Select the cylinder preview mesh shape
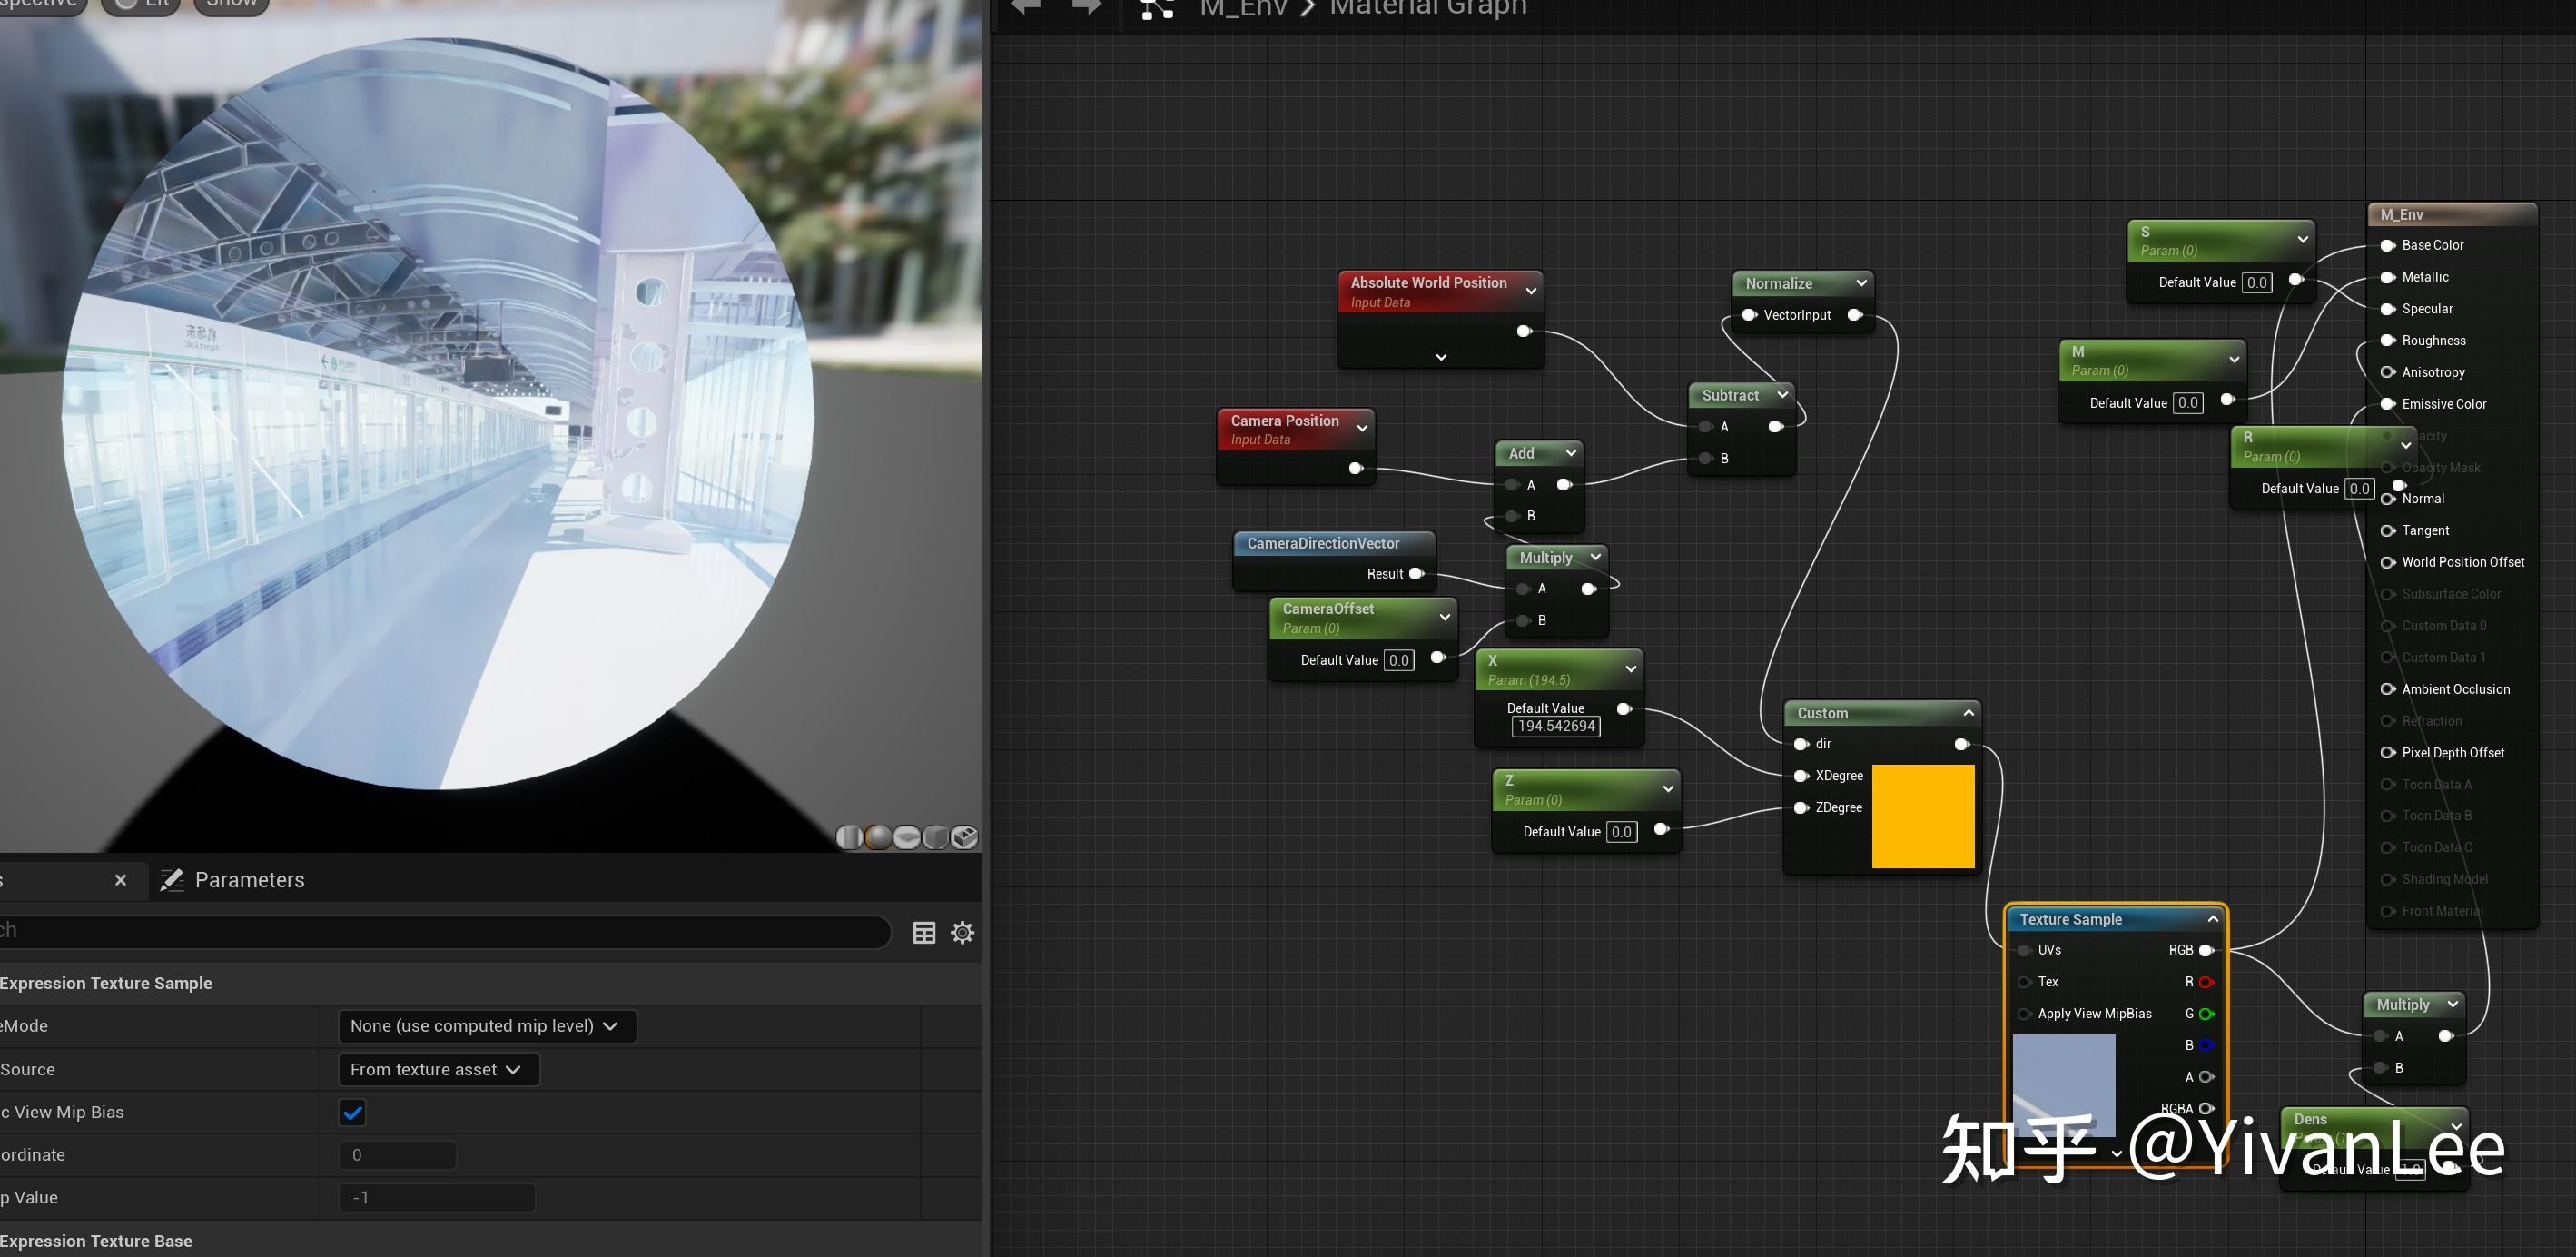 pos(849,836)
